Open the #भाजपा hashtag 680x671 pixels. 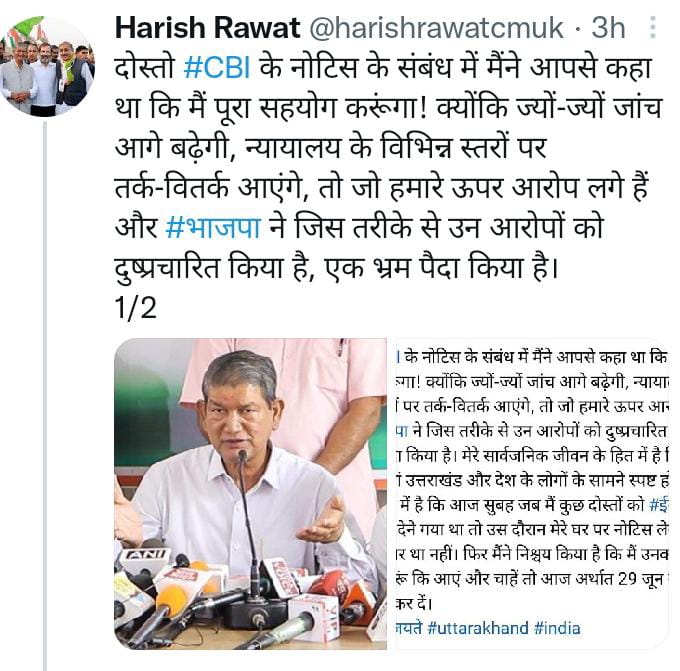(x=213, y=227)
